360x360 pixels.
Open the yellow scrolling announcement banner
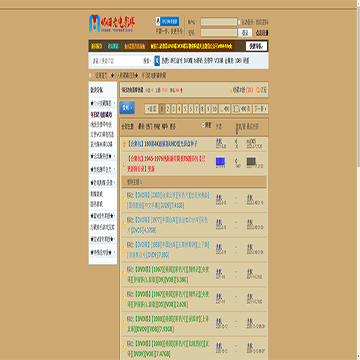(x=191, y=46)
